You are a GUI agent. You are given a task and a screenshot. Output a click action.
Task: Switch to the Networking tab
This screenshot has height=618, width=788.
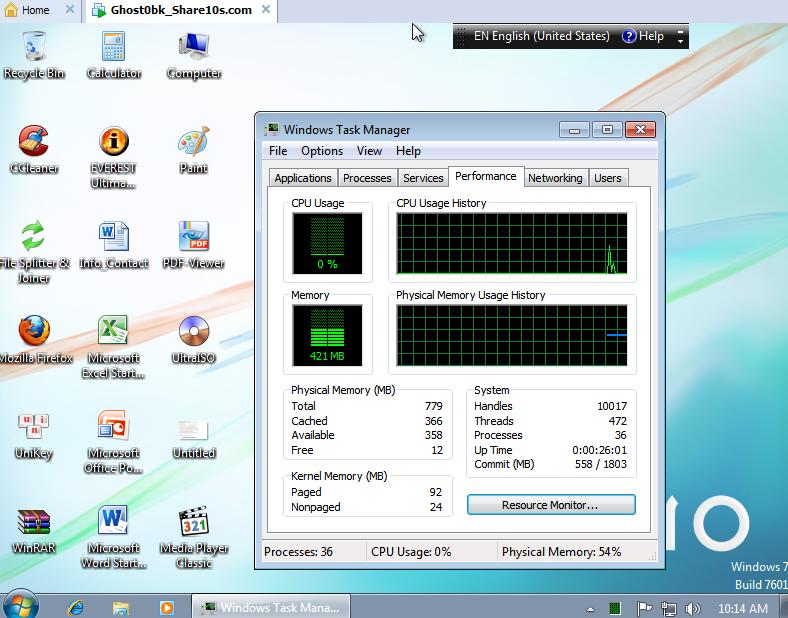tap(555, 178)
